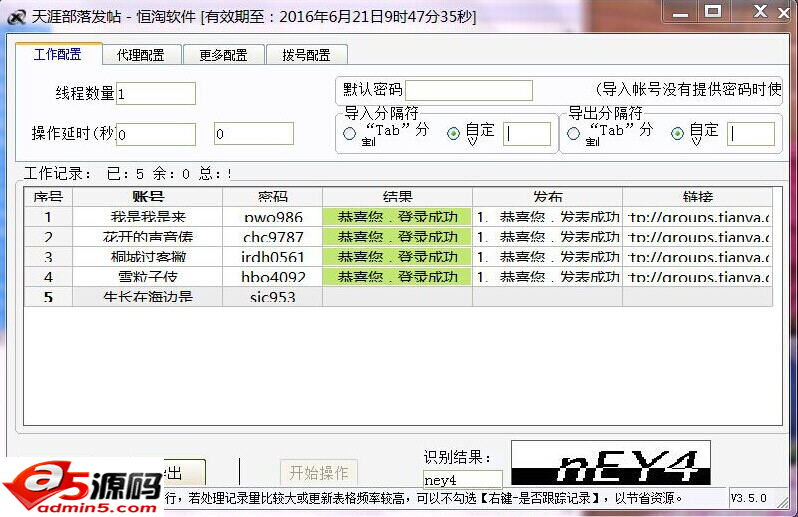The width and height of the screenshot is (798, 517).
Task: Select account 我是我是来 in row 1
Action: [x=148, y=217]
